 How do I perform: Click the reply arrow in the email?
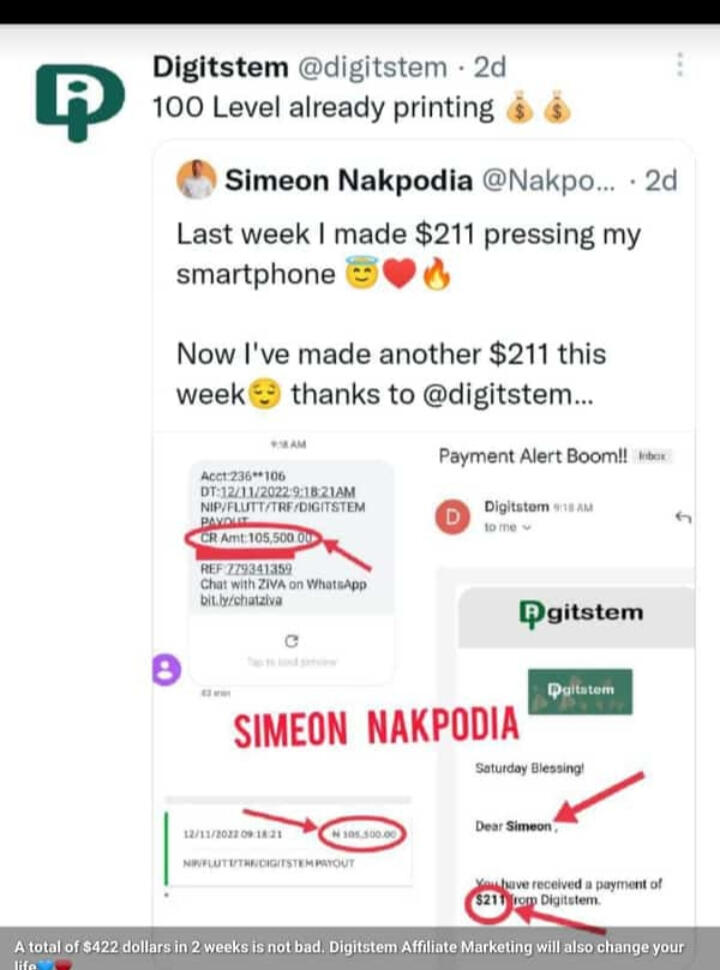(684, 516)
